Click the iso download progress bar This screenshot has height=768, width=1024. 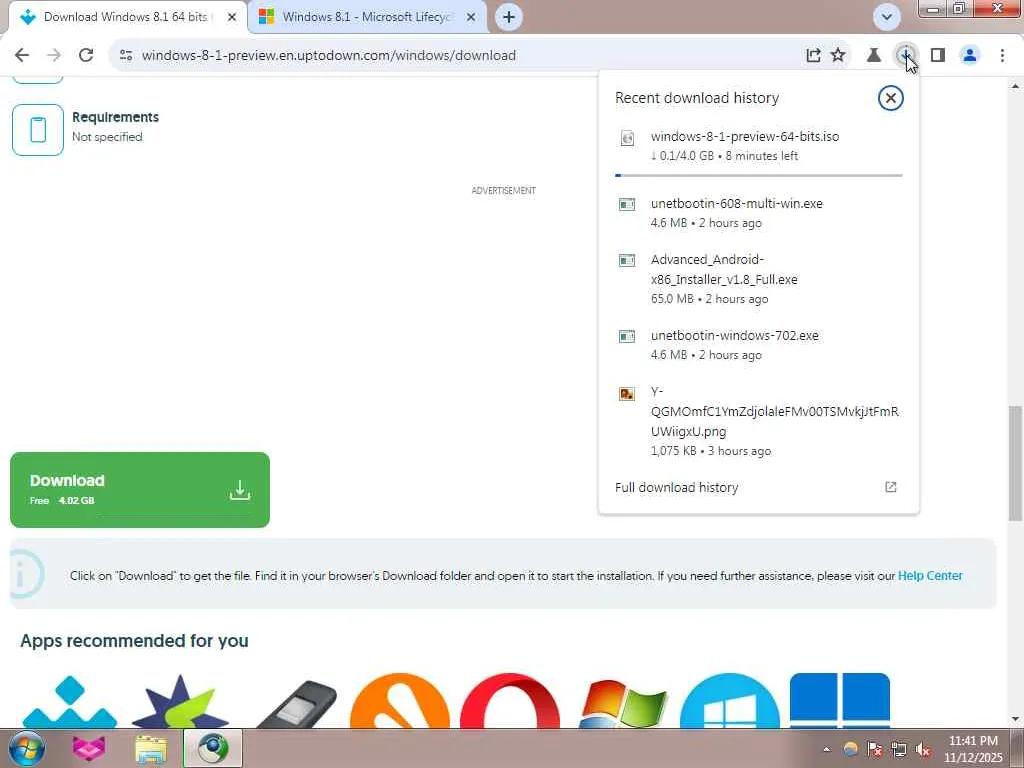tap(759, 175)
